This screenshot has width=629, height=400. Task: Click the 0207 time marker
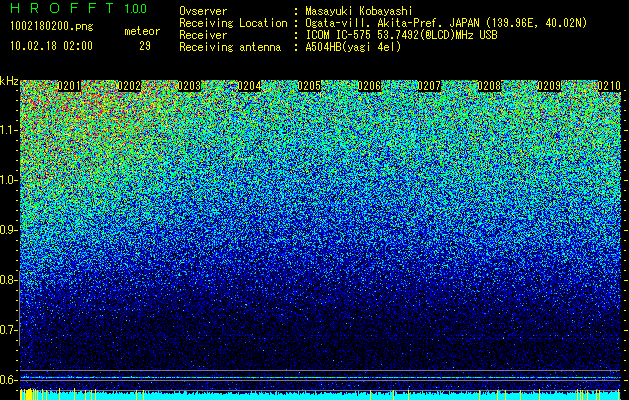point(429,86)
